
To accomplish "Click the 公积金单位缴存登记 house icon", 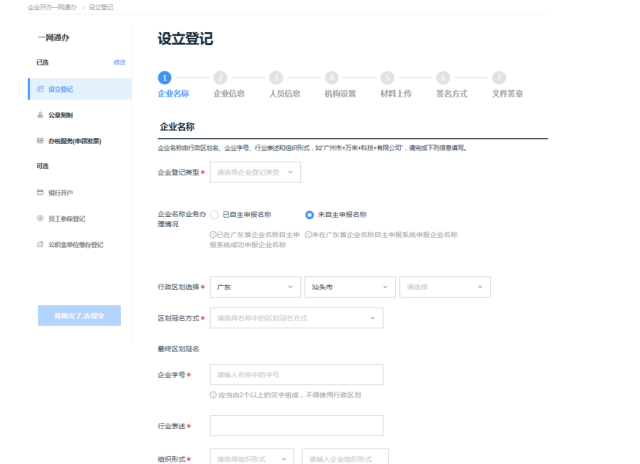I will (x=40, y=244).
